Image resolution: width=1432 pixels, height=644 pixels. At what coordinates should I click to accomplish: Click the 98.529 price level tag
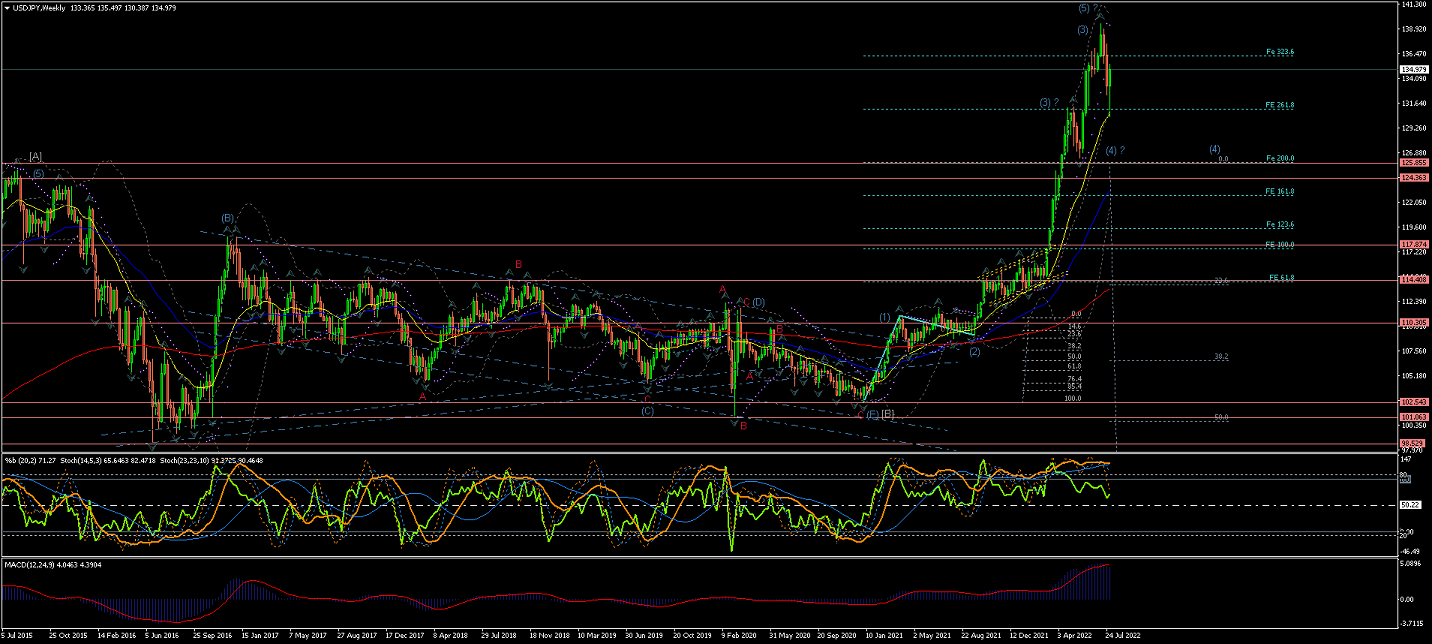1412,443
